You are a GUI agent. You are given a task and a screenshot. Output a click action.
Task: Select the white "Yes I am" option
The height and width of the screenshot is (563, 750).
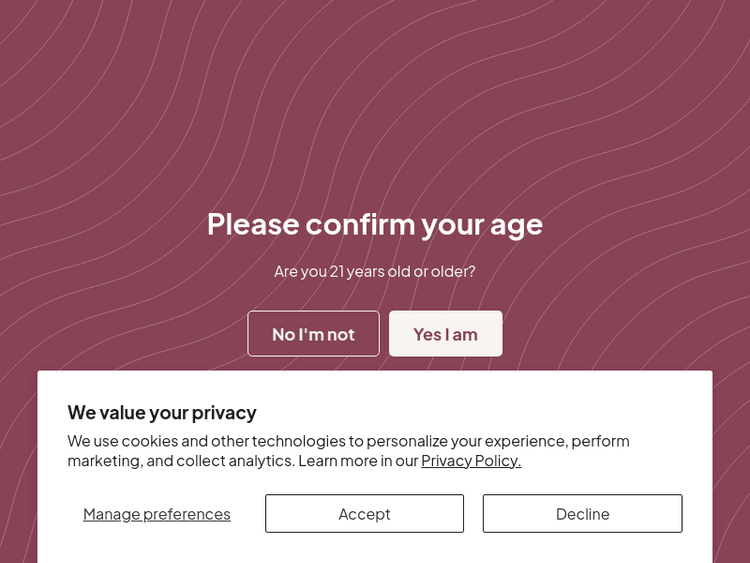click(445, 334)
